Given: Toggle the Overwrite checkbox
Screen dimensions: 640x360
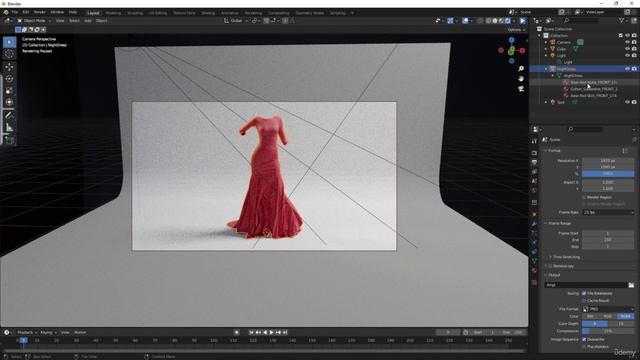Looking at the screenshot, I should point(584,339).
